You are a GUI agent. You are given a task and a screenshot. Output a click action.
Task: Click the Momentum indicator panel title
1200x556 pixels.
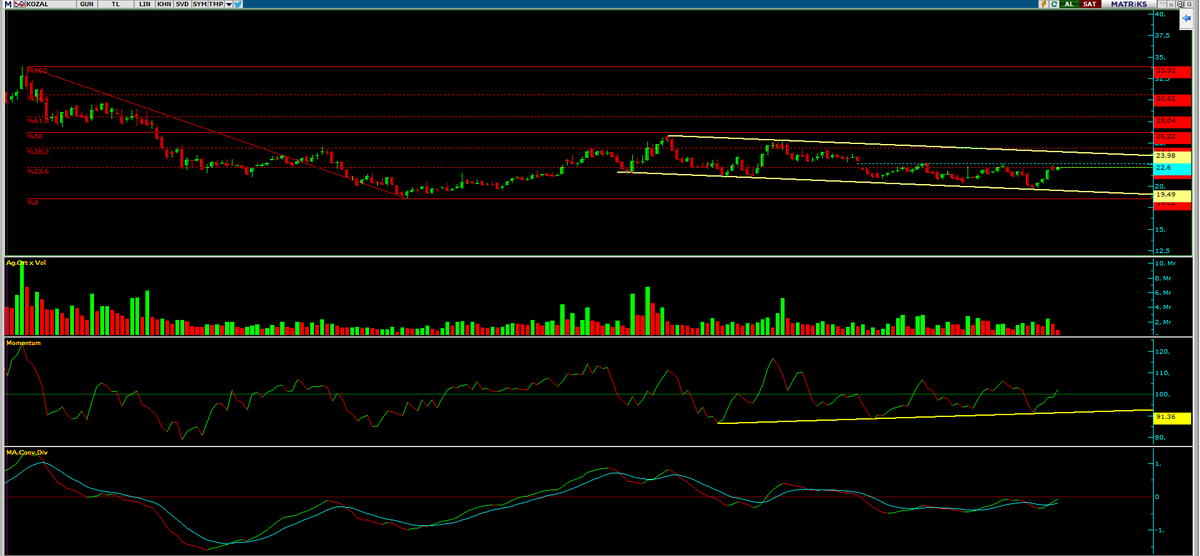coord(23,342)
